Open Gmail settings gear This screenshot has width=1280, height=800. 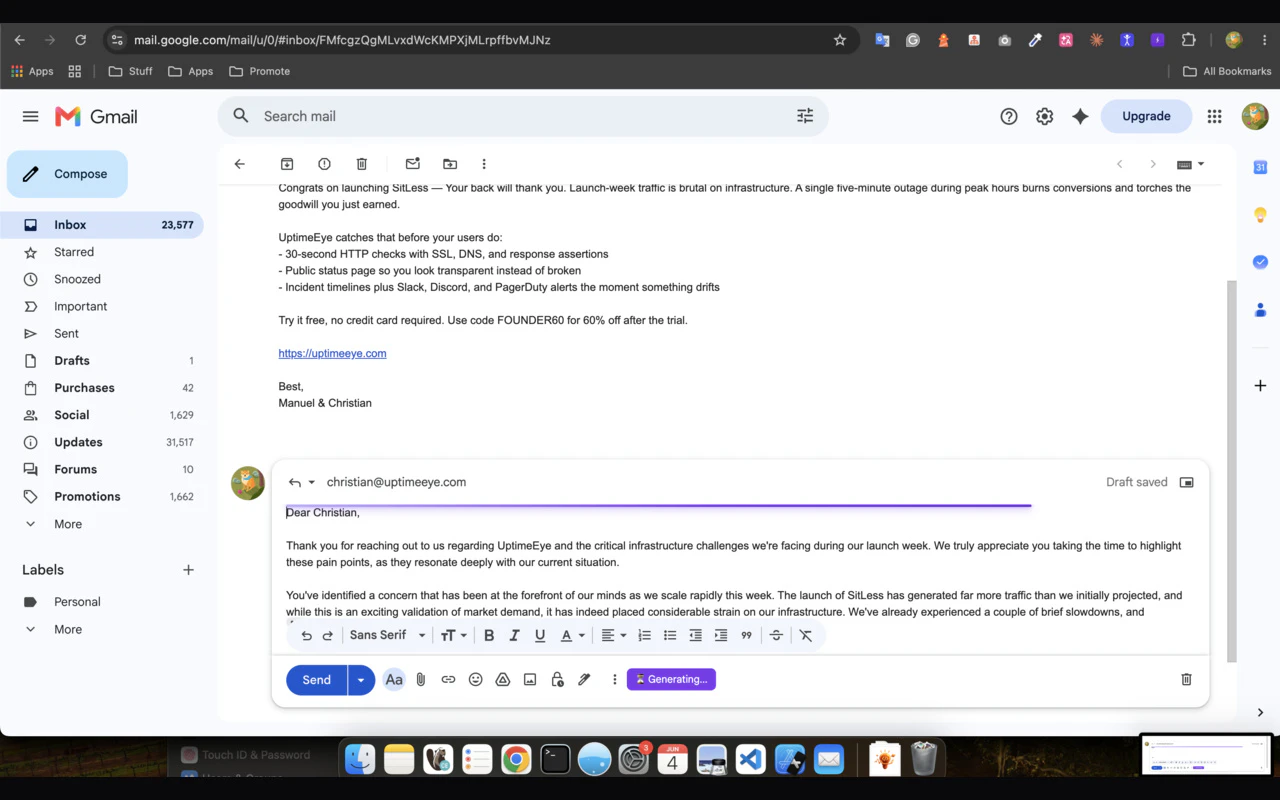pos(1045,116)
